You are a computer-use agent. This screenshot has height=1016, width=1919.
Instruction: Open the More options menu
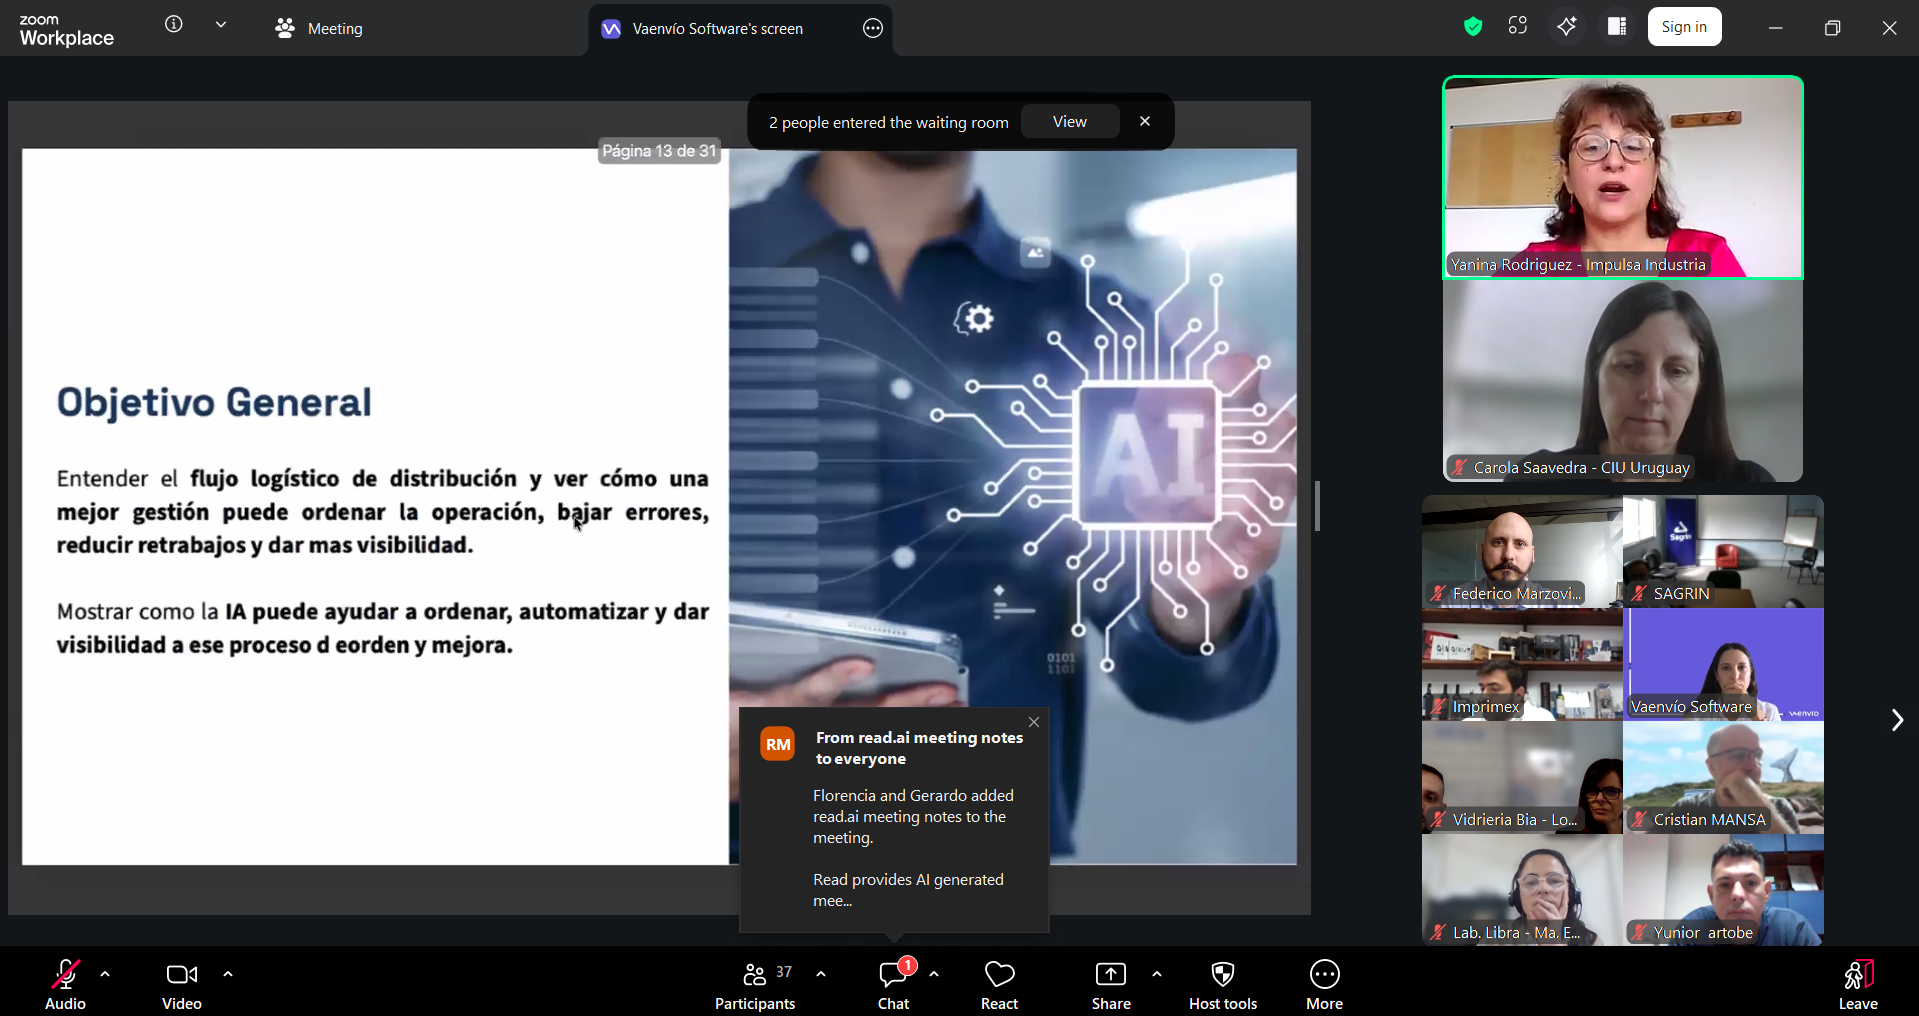click(1324, 985)
